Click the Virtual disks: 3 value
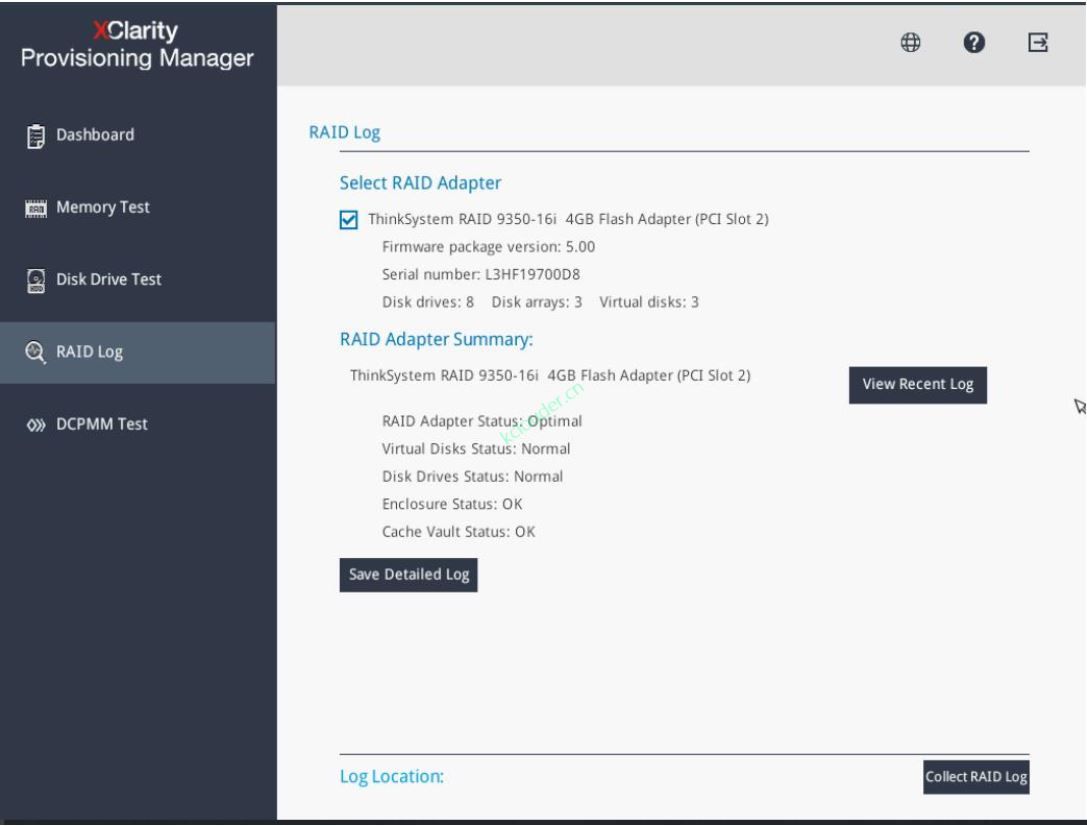This screenshot has height=826, width=1087. click(x=649, y=302)
